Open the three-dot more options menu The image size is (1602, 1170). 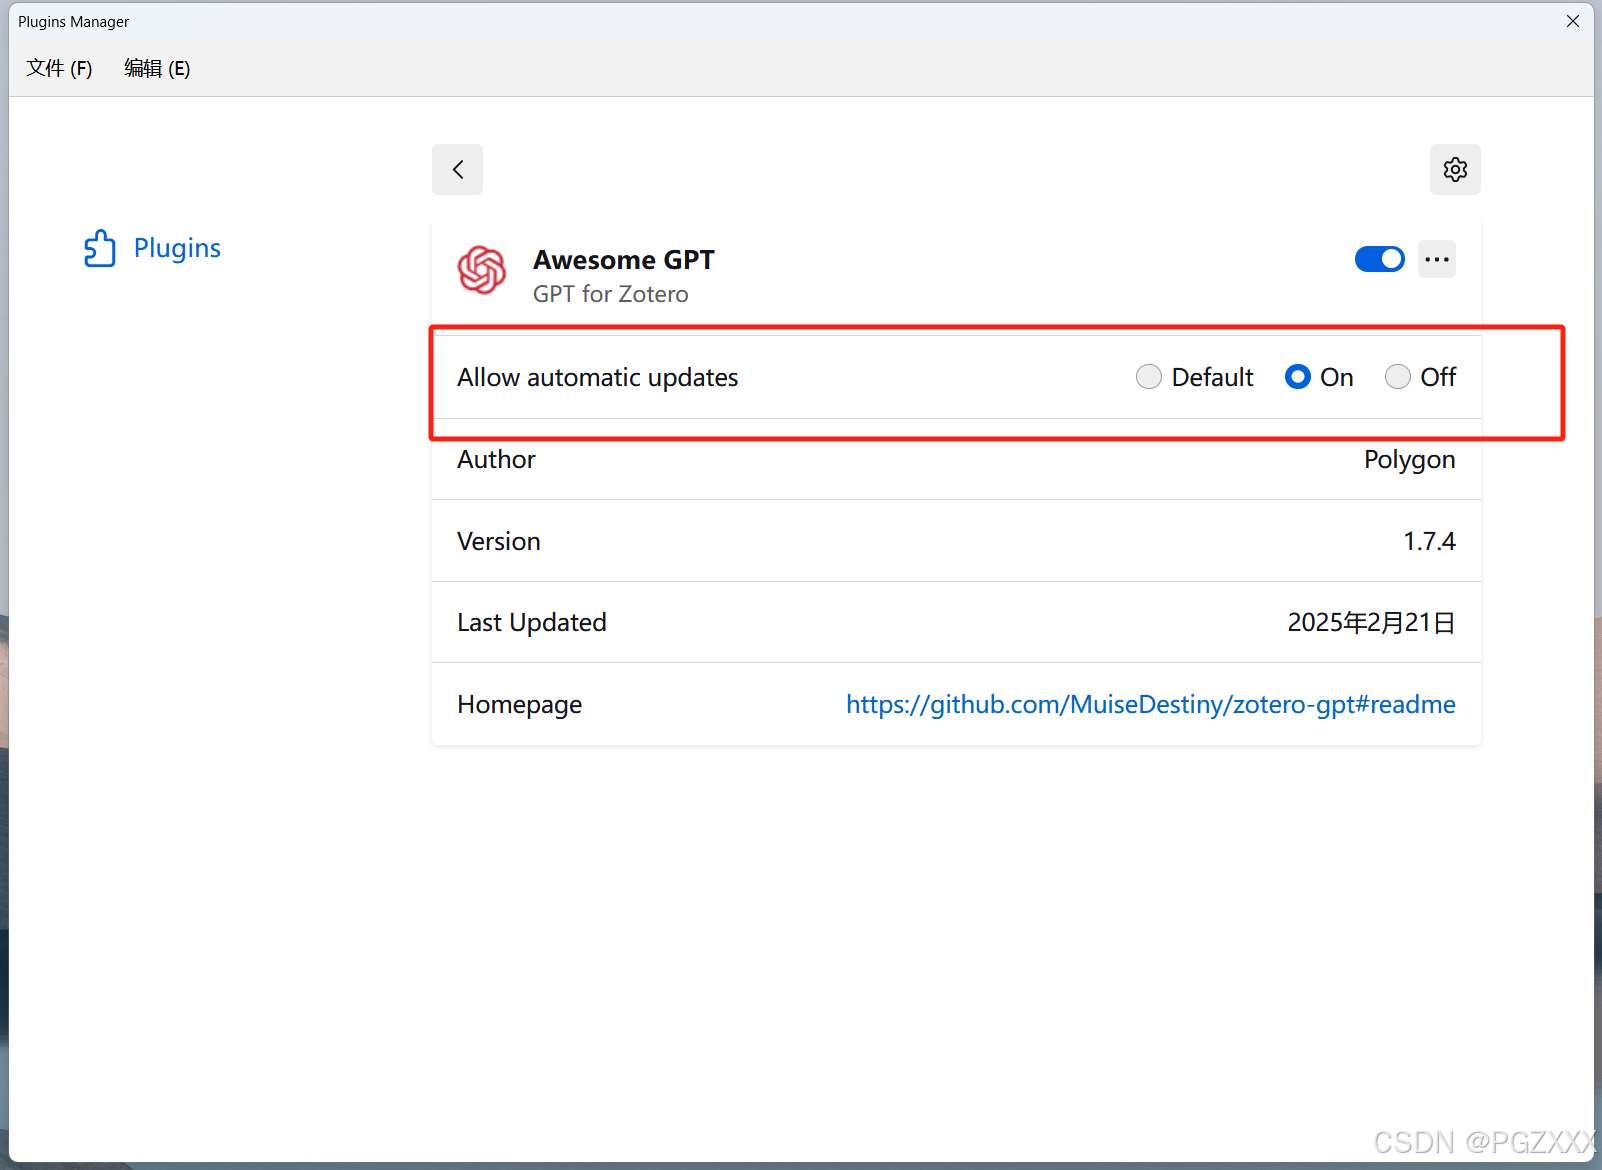[x=1437, y=259]
